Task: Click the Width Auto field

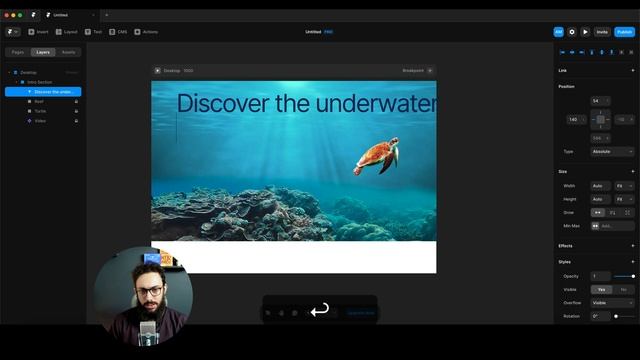Action: pos(600,186)
